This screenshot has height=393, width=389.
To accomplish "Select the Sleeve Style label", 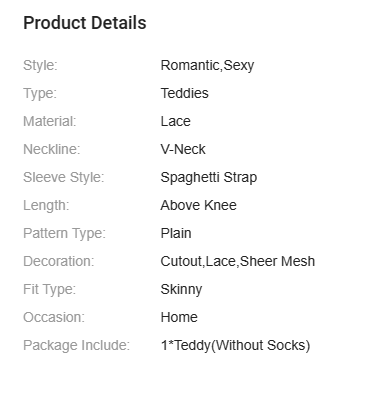I will [x=64, y=177].
